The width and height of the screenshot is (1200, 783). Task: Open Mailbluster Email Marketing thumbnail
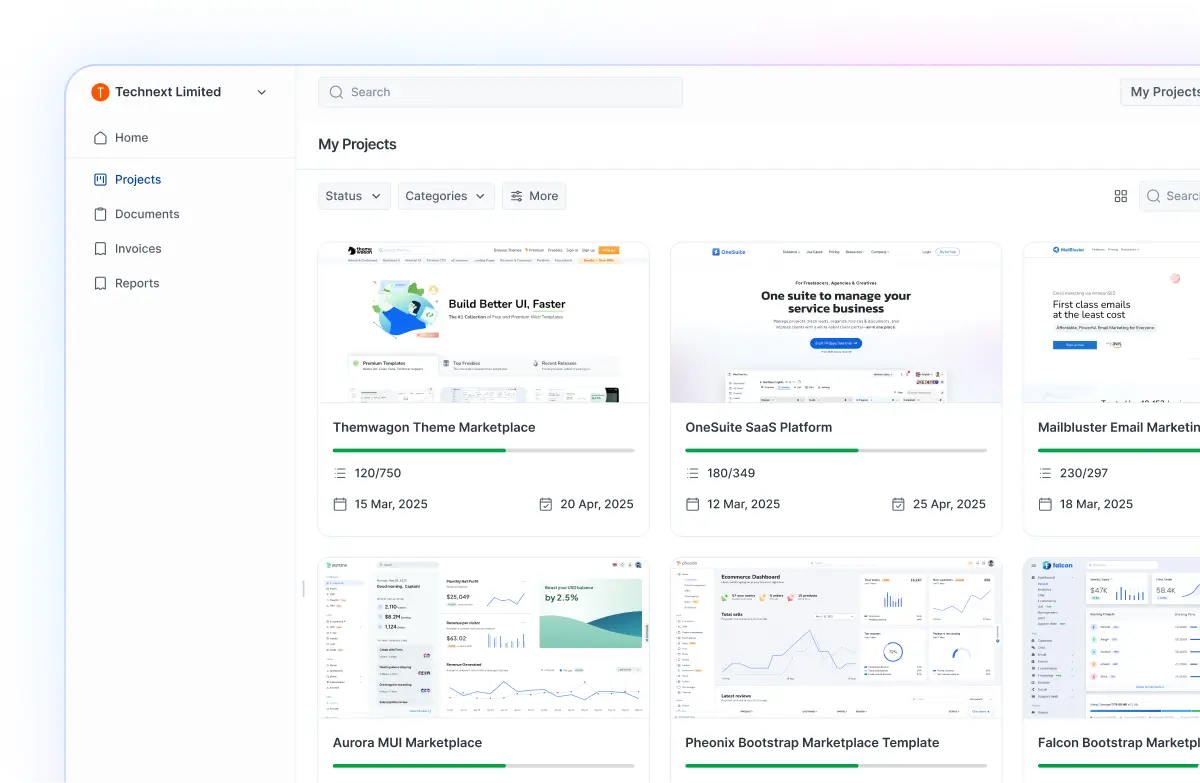[1112, 322]
